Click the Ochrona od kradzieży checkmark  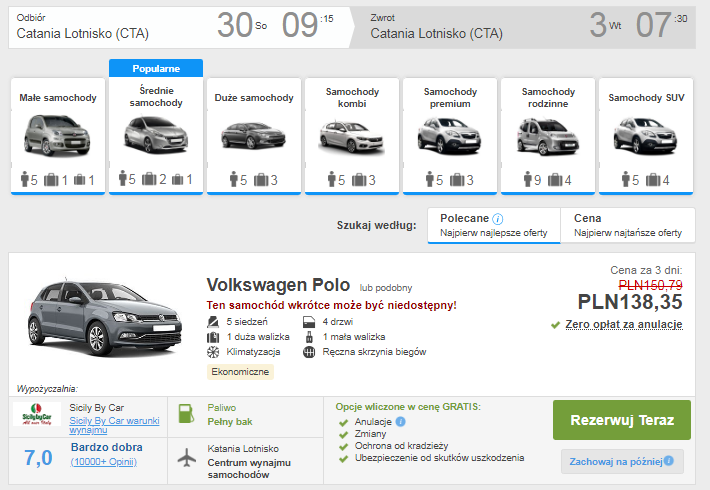343,447
